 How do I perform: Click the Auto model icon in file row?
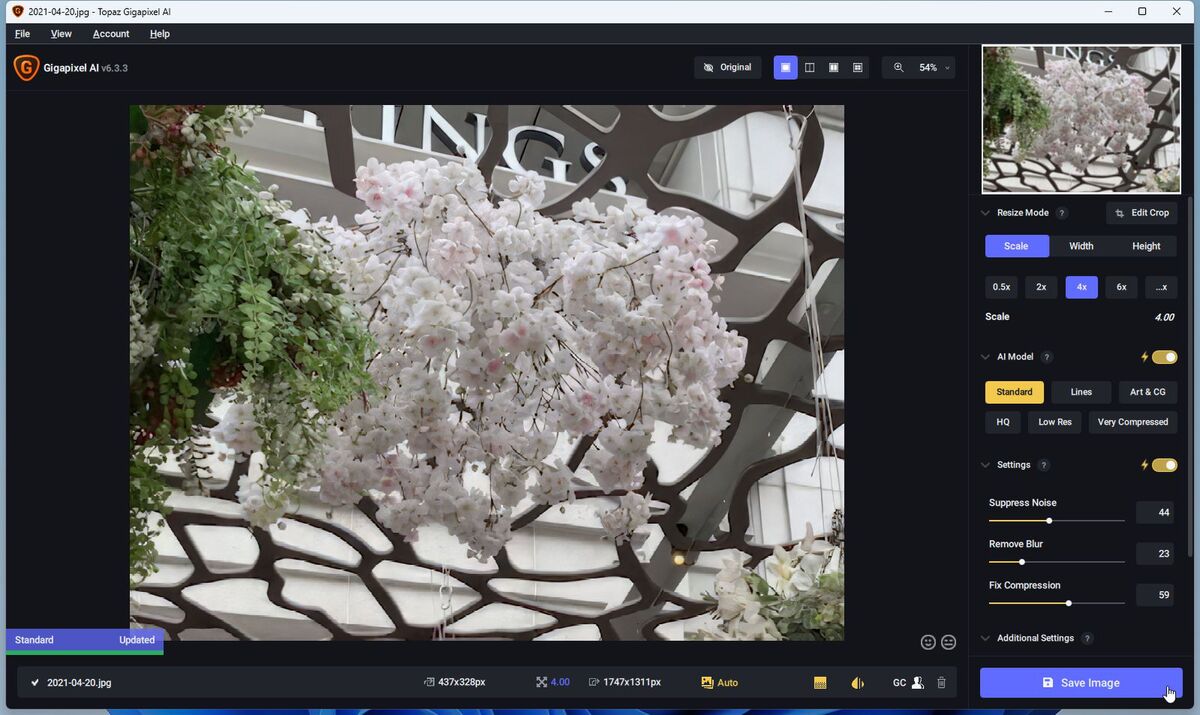pyautogui.click(x=707, y=683)
